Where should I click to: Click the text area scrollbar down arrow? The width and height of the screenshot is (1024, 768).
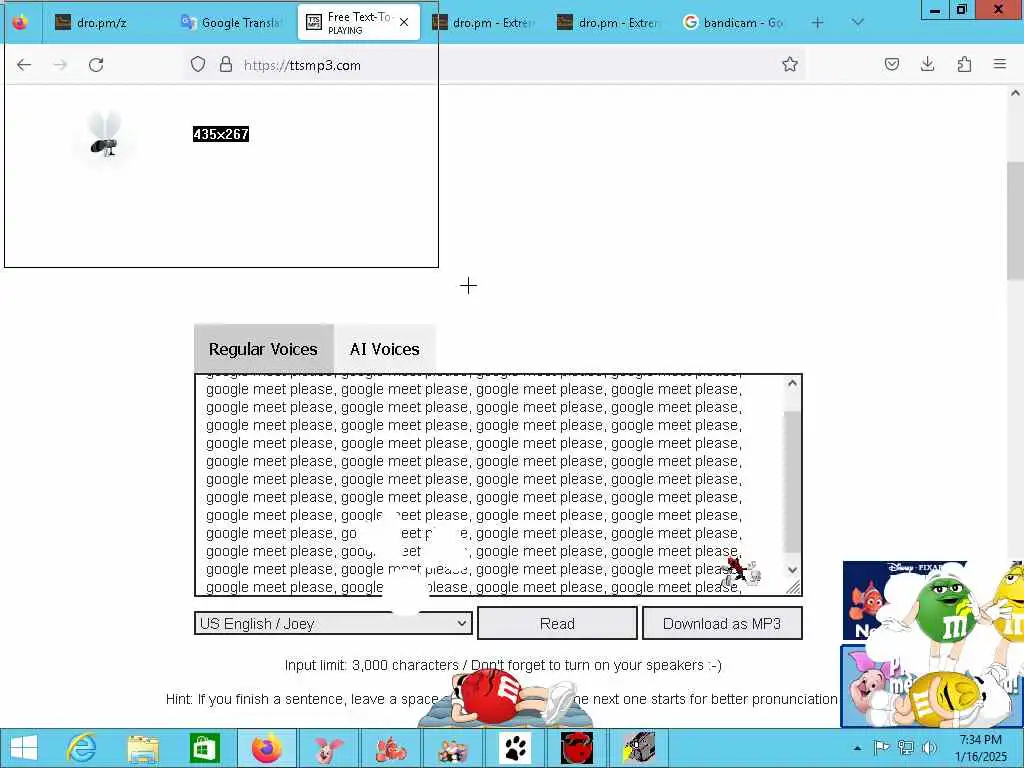792,569
